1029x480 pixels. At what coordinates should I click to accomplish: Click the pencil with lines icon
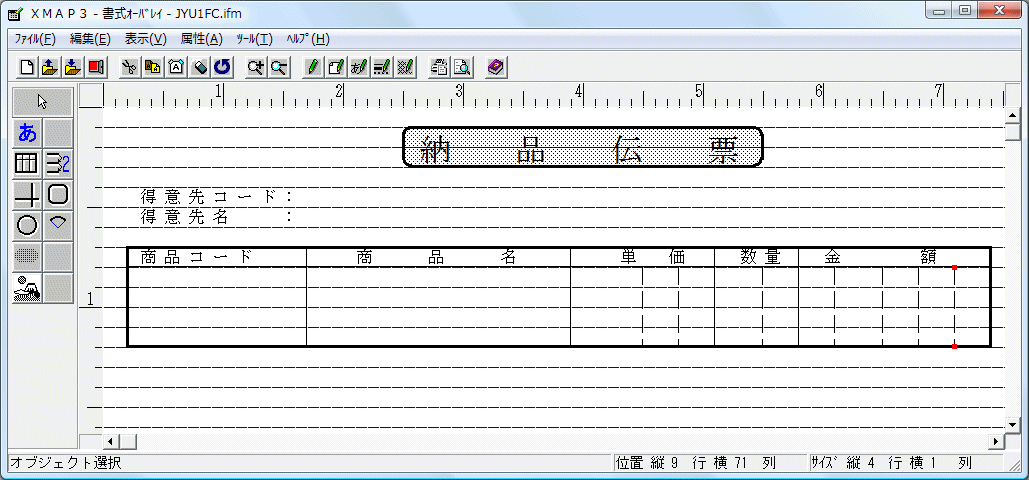pyautogui.click(x=383, y=66)
